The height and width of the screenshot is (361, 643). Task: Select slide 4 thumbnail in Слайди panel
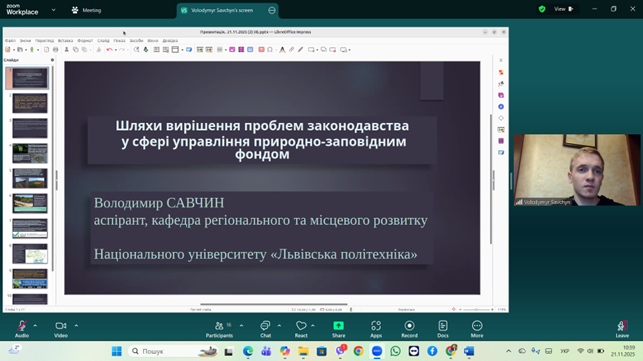[x=30, y=153]
